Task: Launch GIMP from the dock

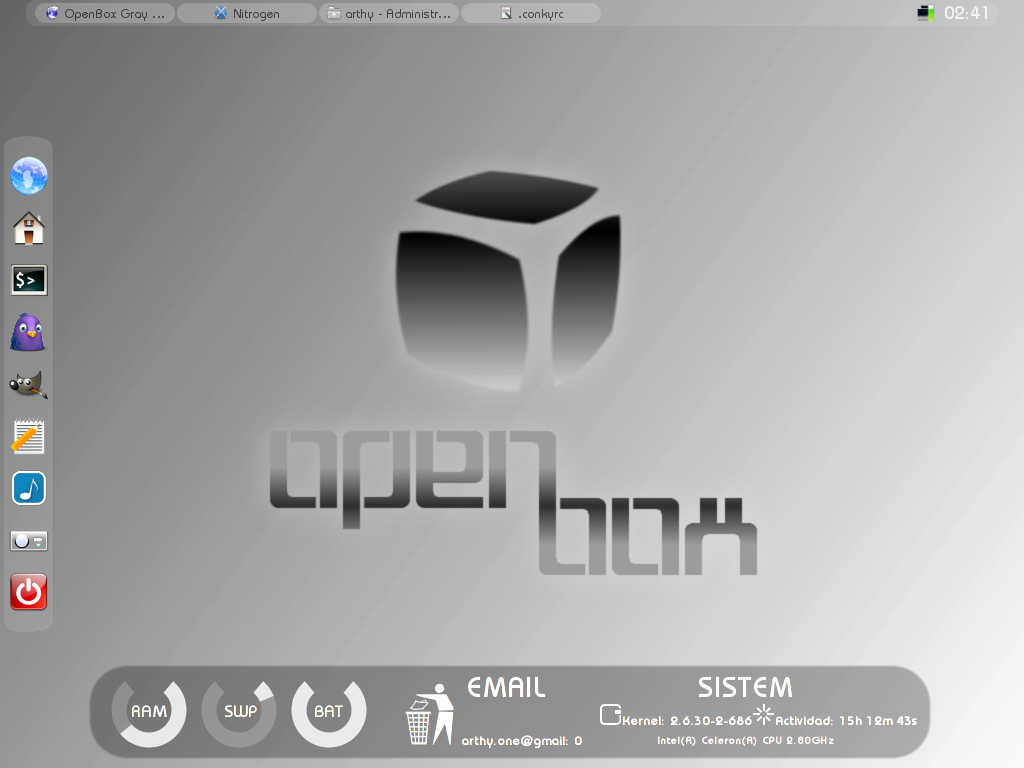Action: [29, 384]
